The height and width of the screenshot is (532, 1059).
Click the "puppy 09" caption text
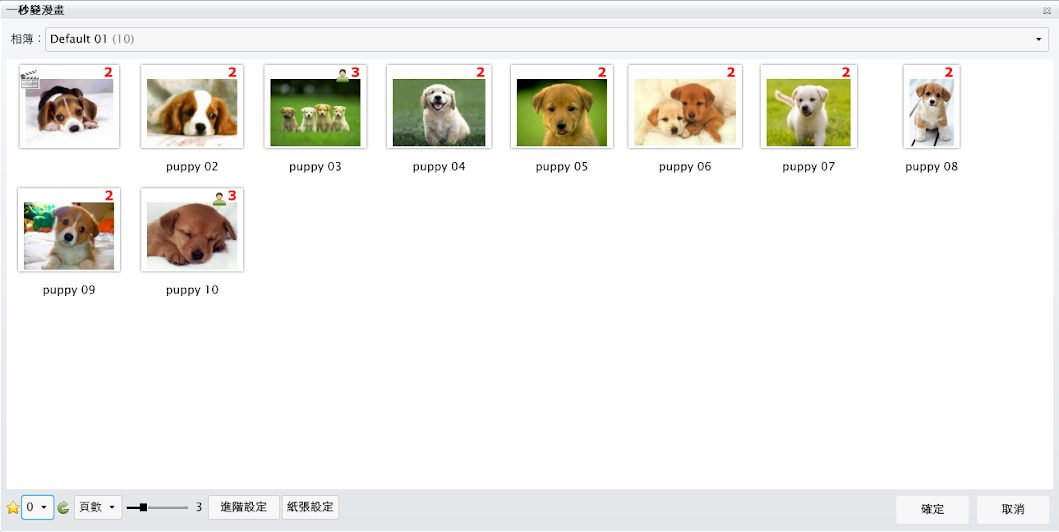coord(69,290)
